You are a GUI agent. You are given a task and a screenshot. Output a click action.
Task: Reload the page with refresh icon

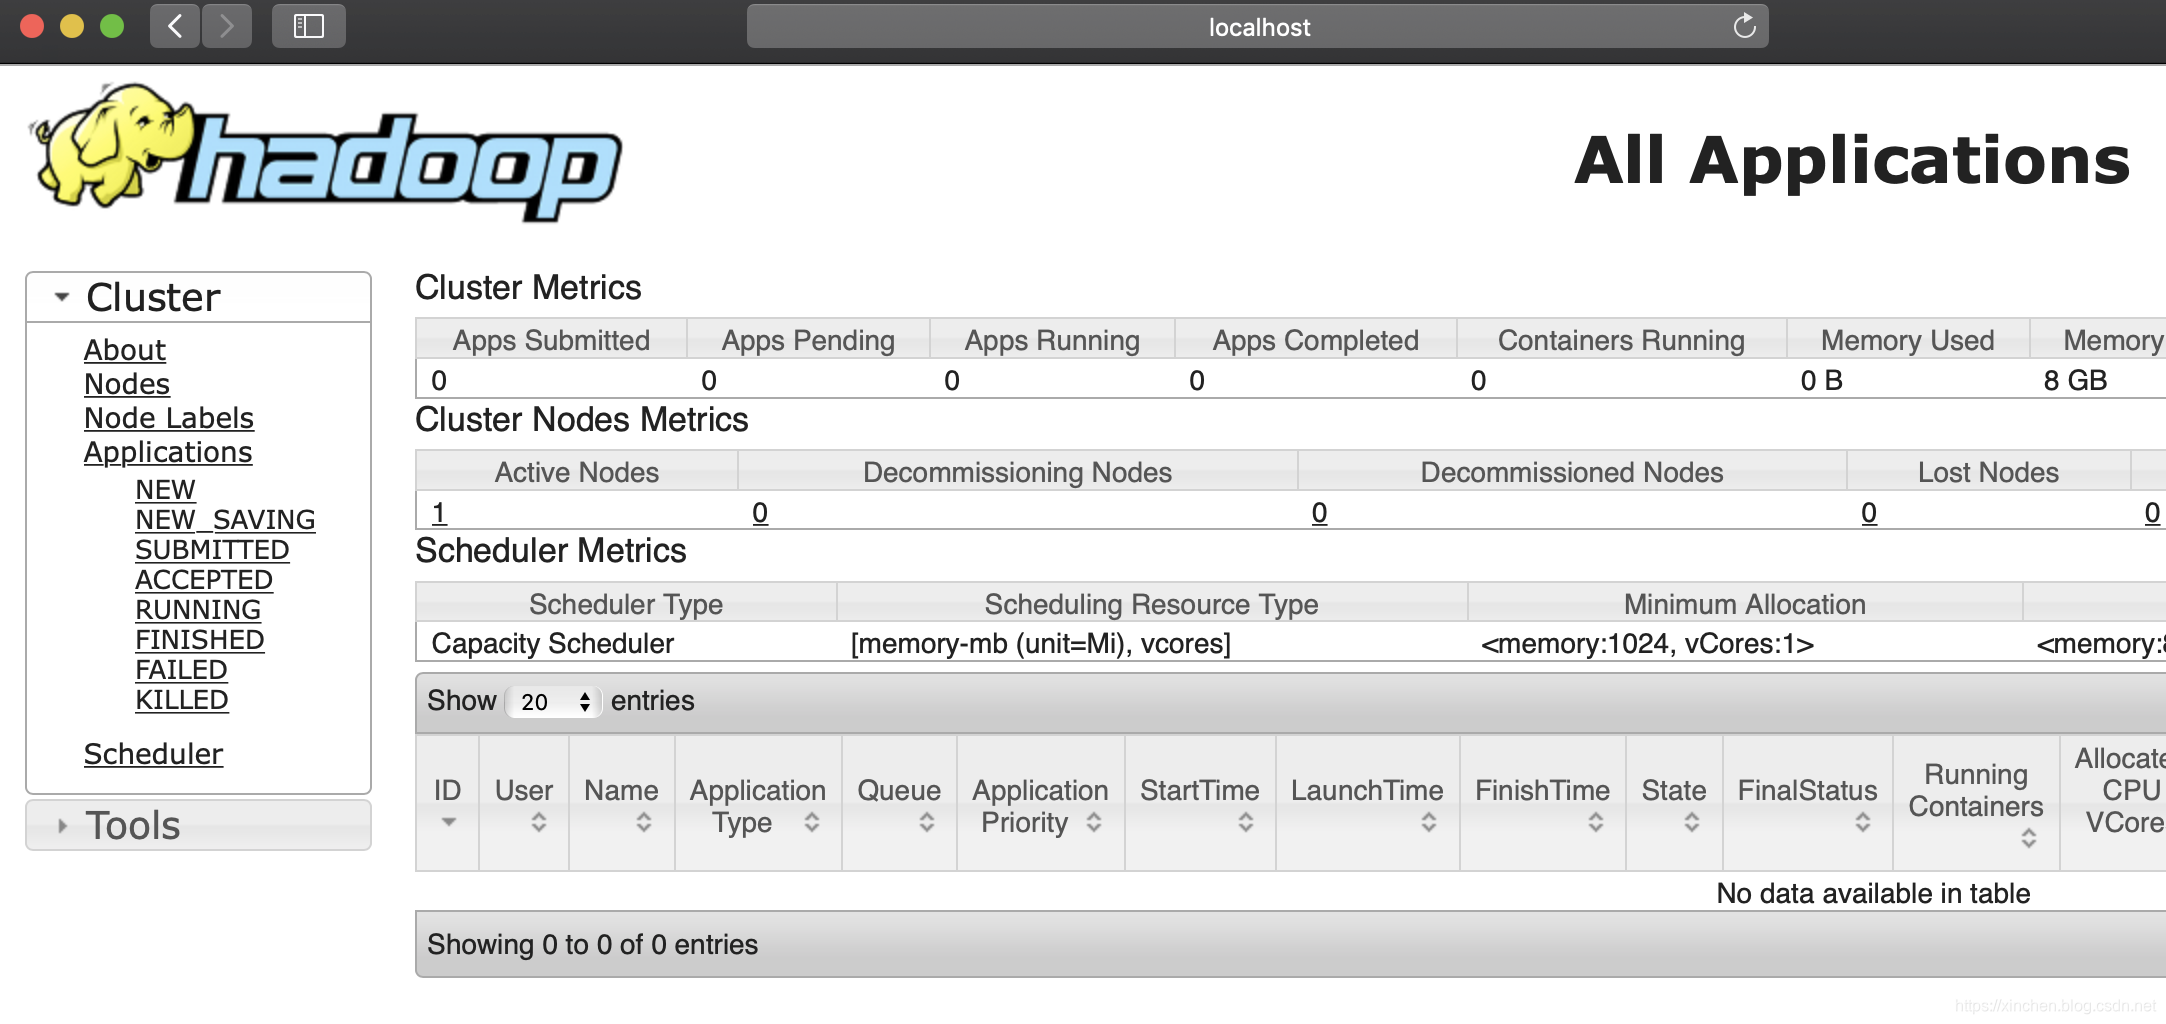pyautogui.click(x=1744, y=26)
